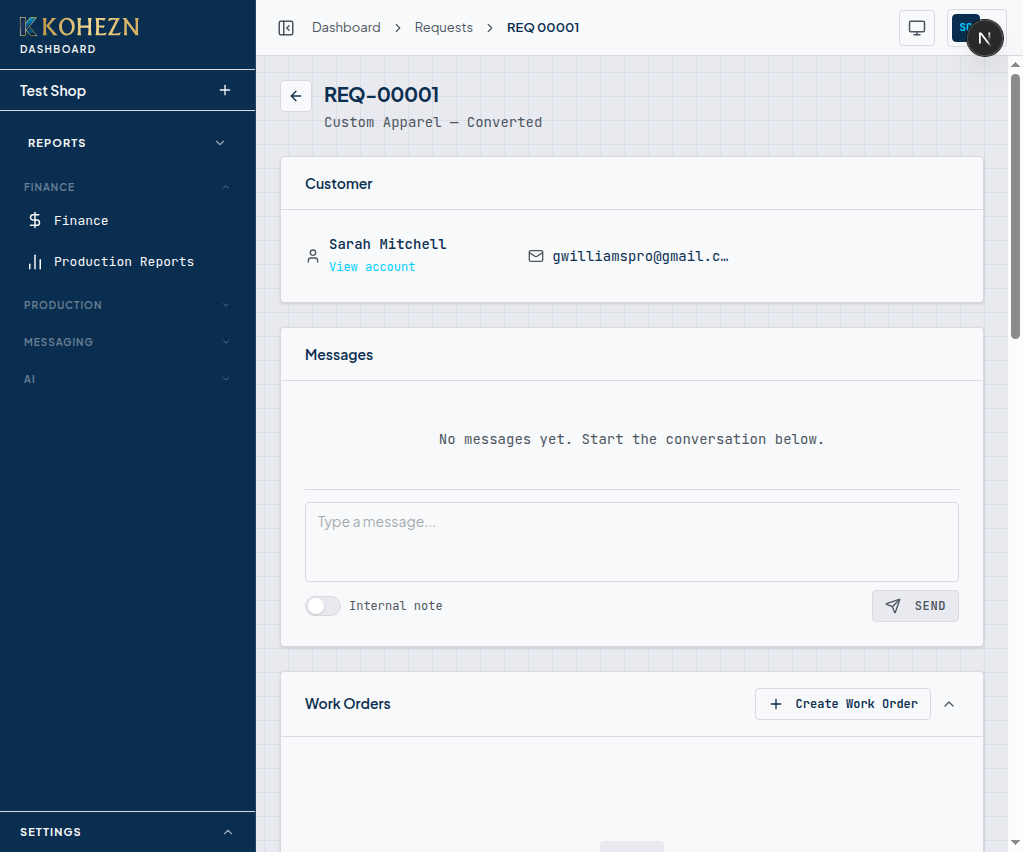Screen dimensions: 1023x852
Task: Click the Custom Apparel — Converted subtitle
Action: pyautogui.click(x=433, y=122)
